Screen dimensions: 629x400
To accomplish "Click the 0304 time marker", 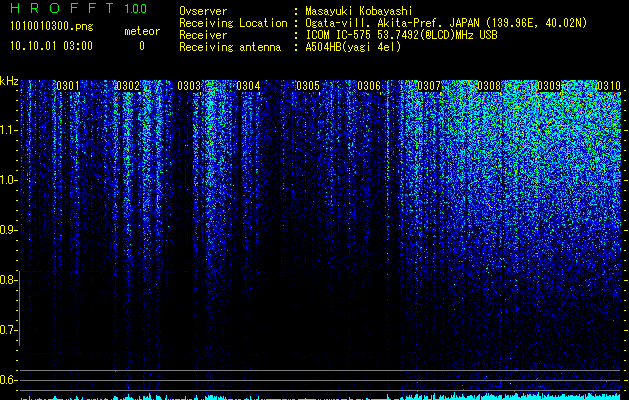I will [x=248, y=86].
